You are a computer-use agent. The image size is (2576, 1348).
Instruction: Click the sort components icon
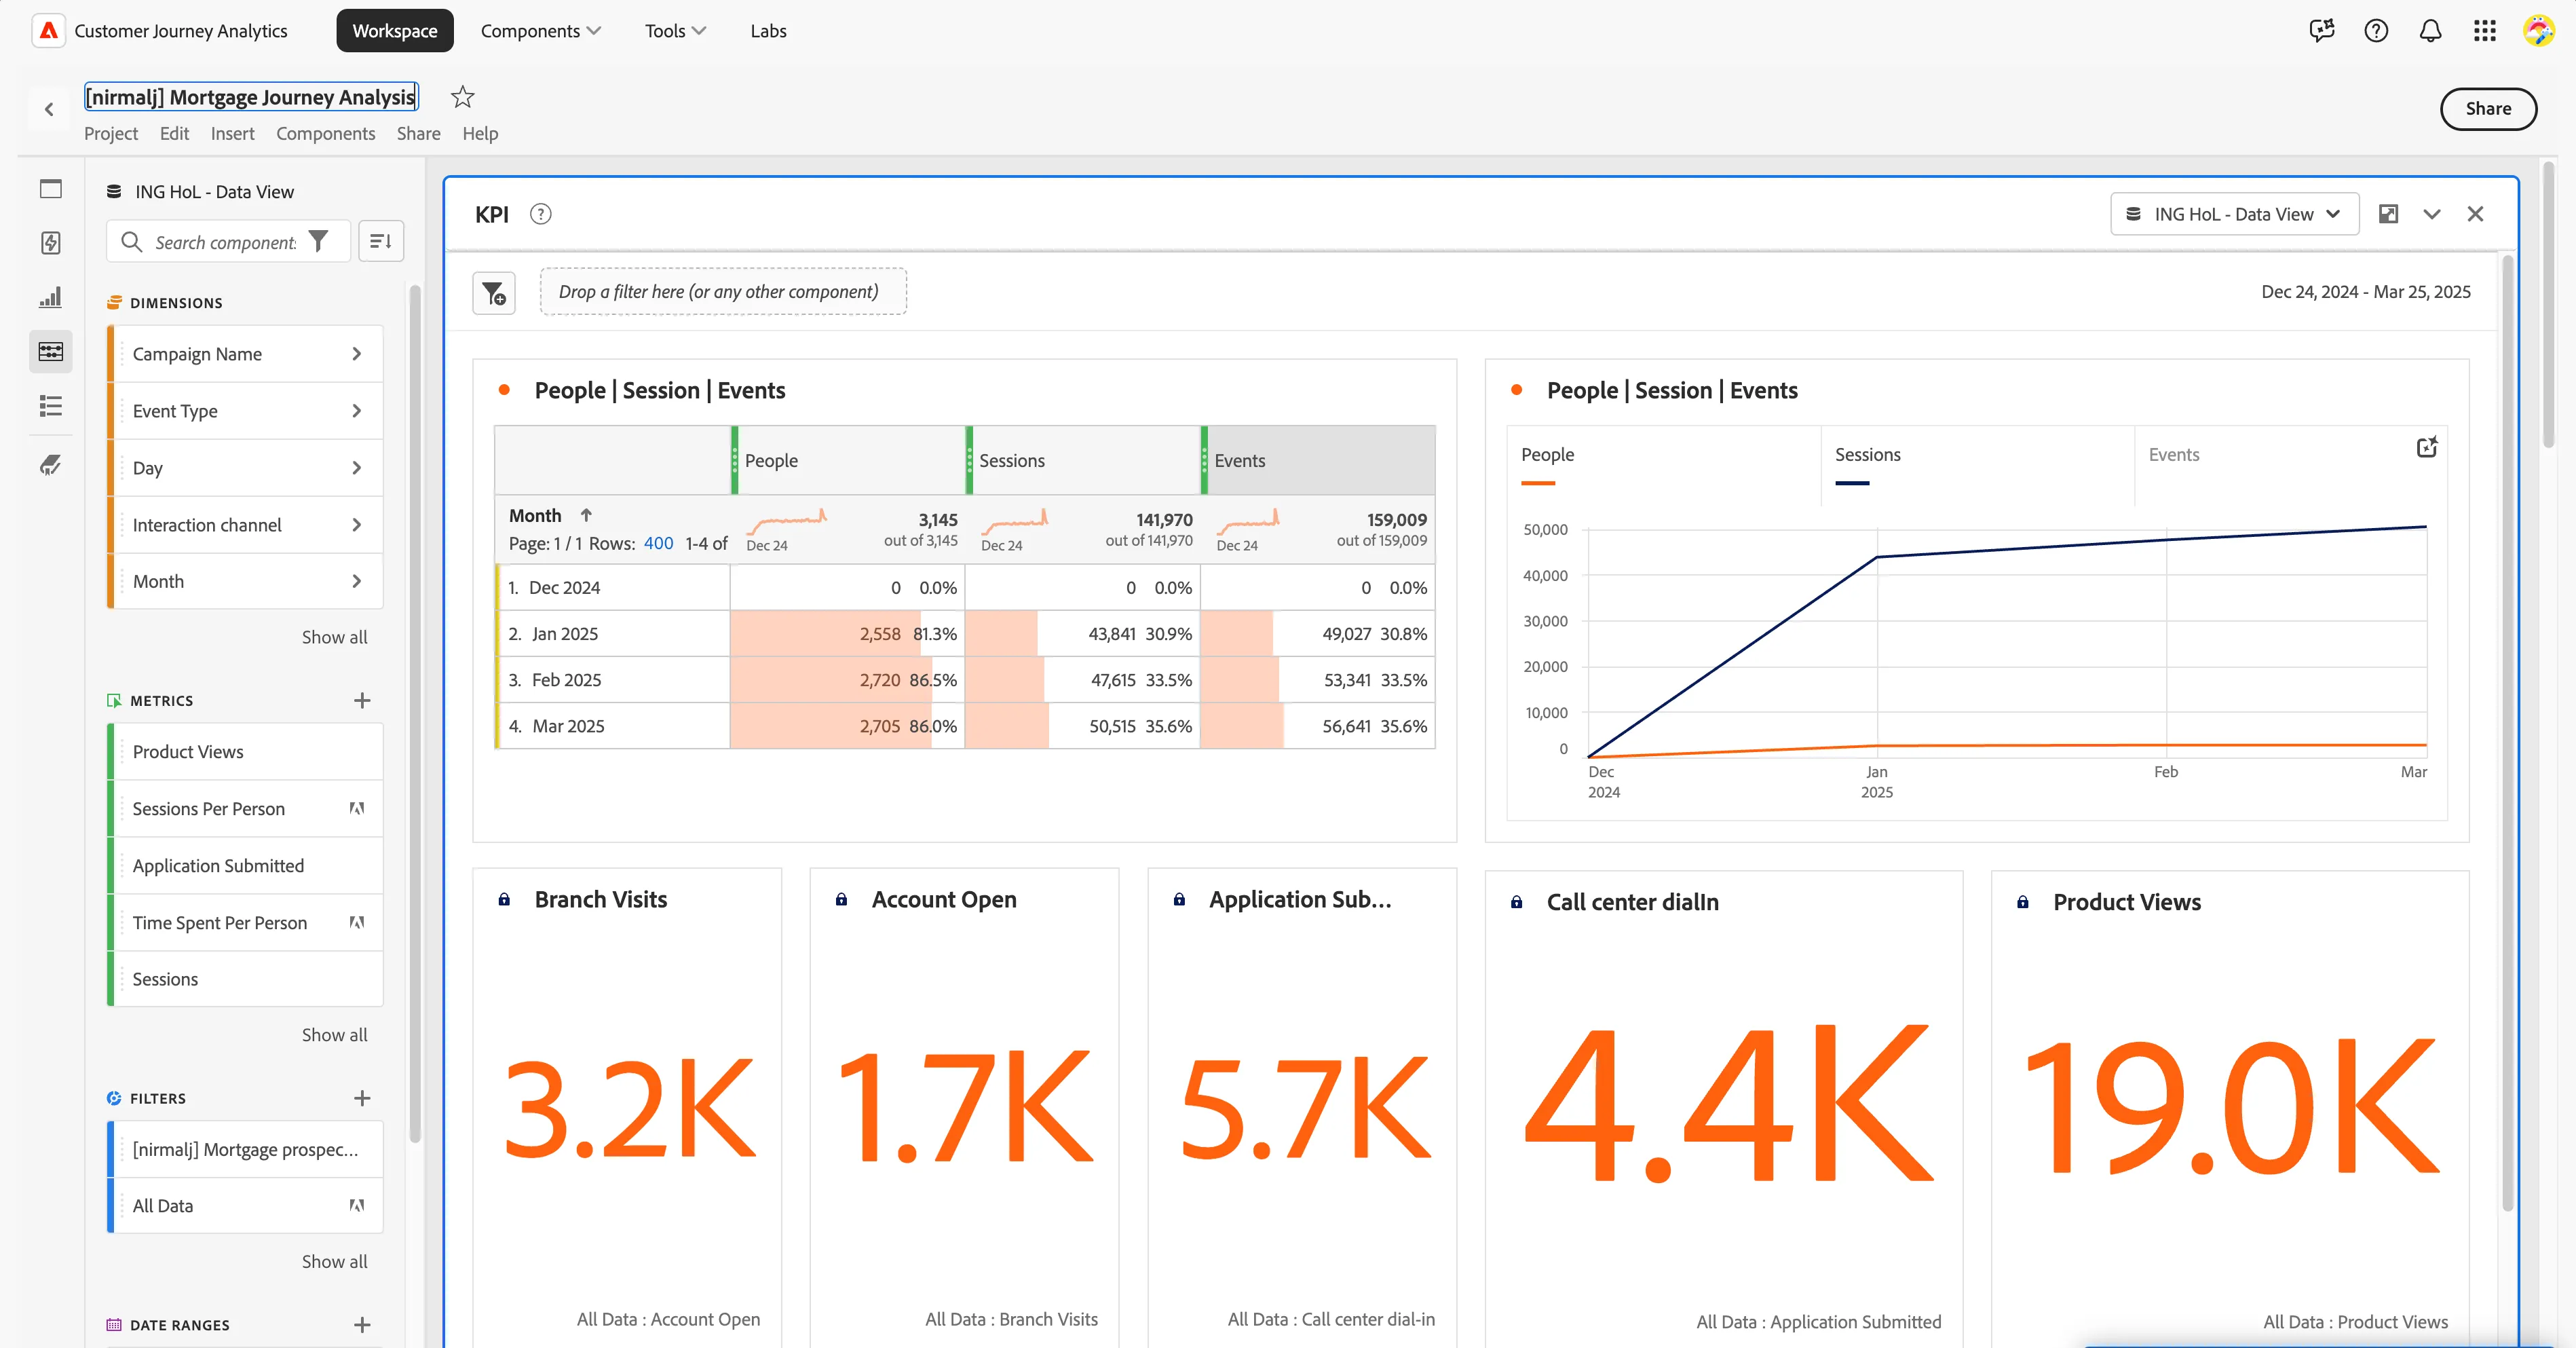pyautogui.click(x=381, y=241)
